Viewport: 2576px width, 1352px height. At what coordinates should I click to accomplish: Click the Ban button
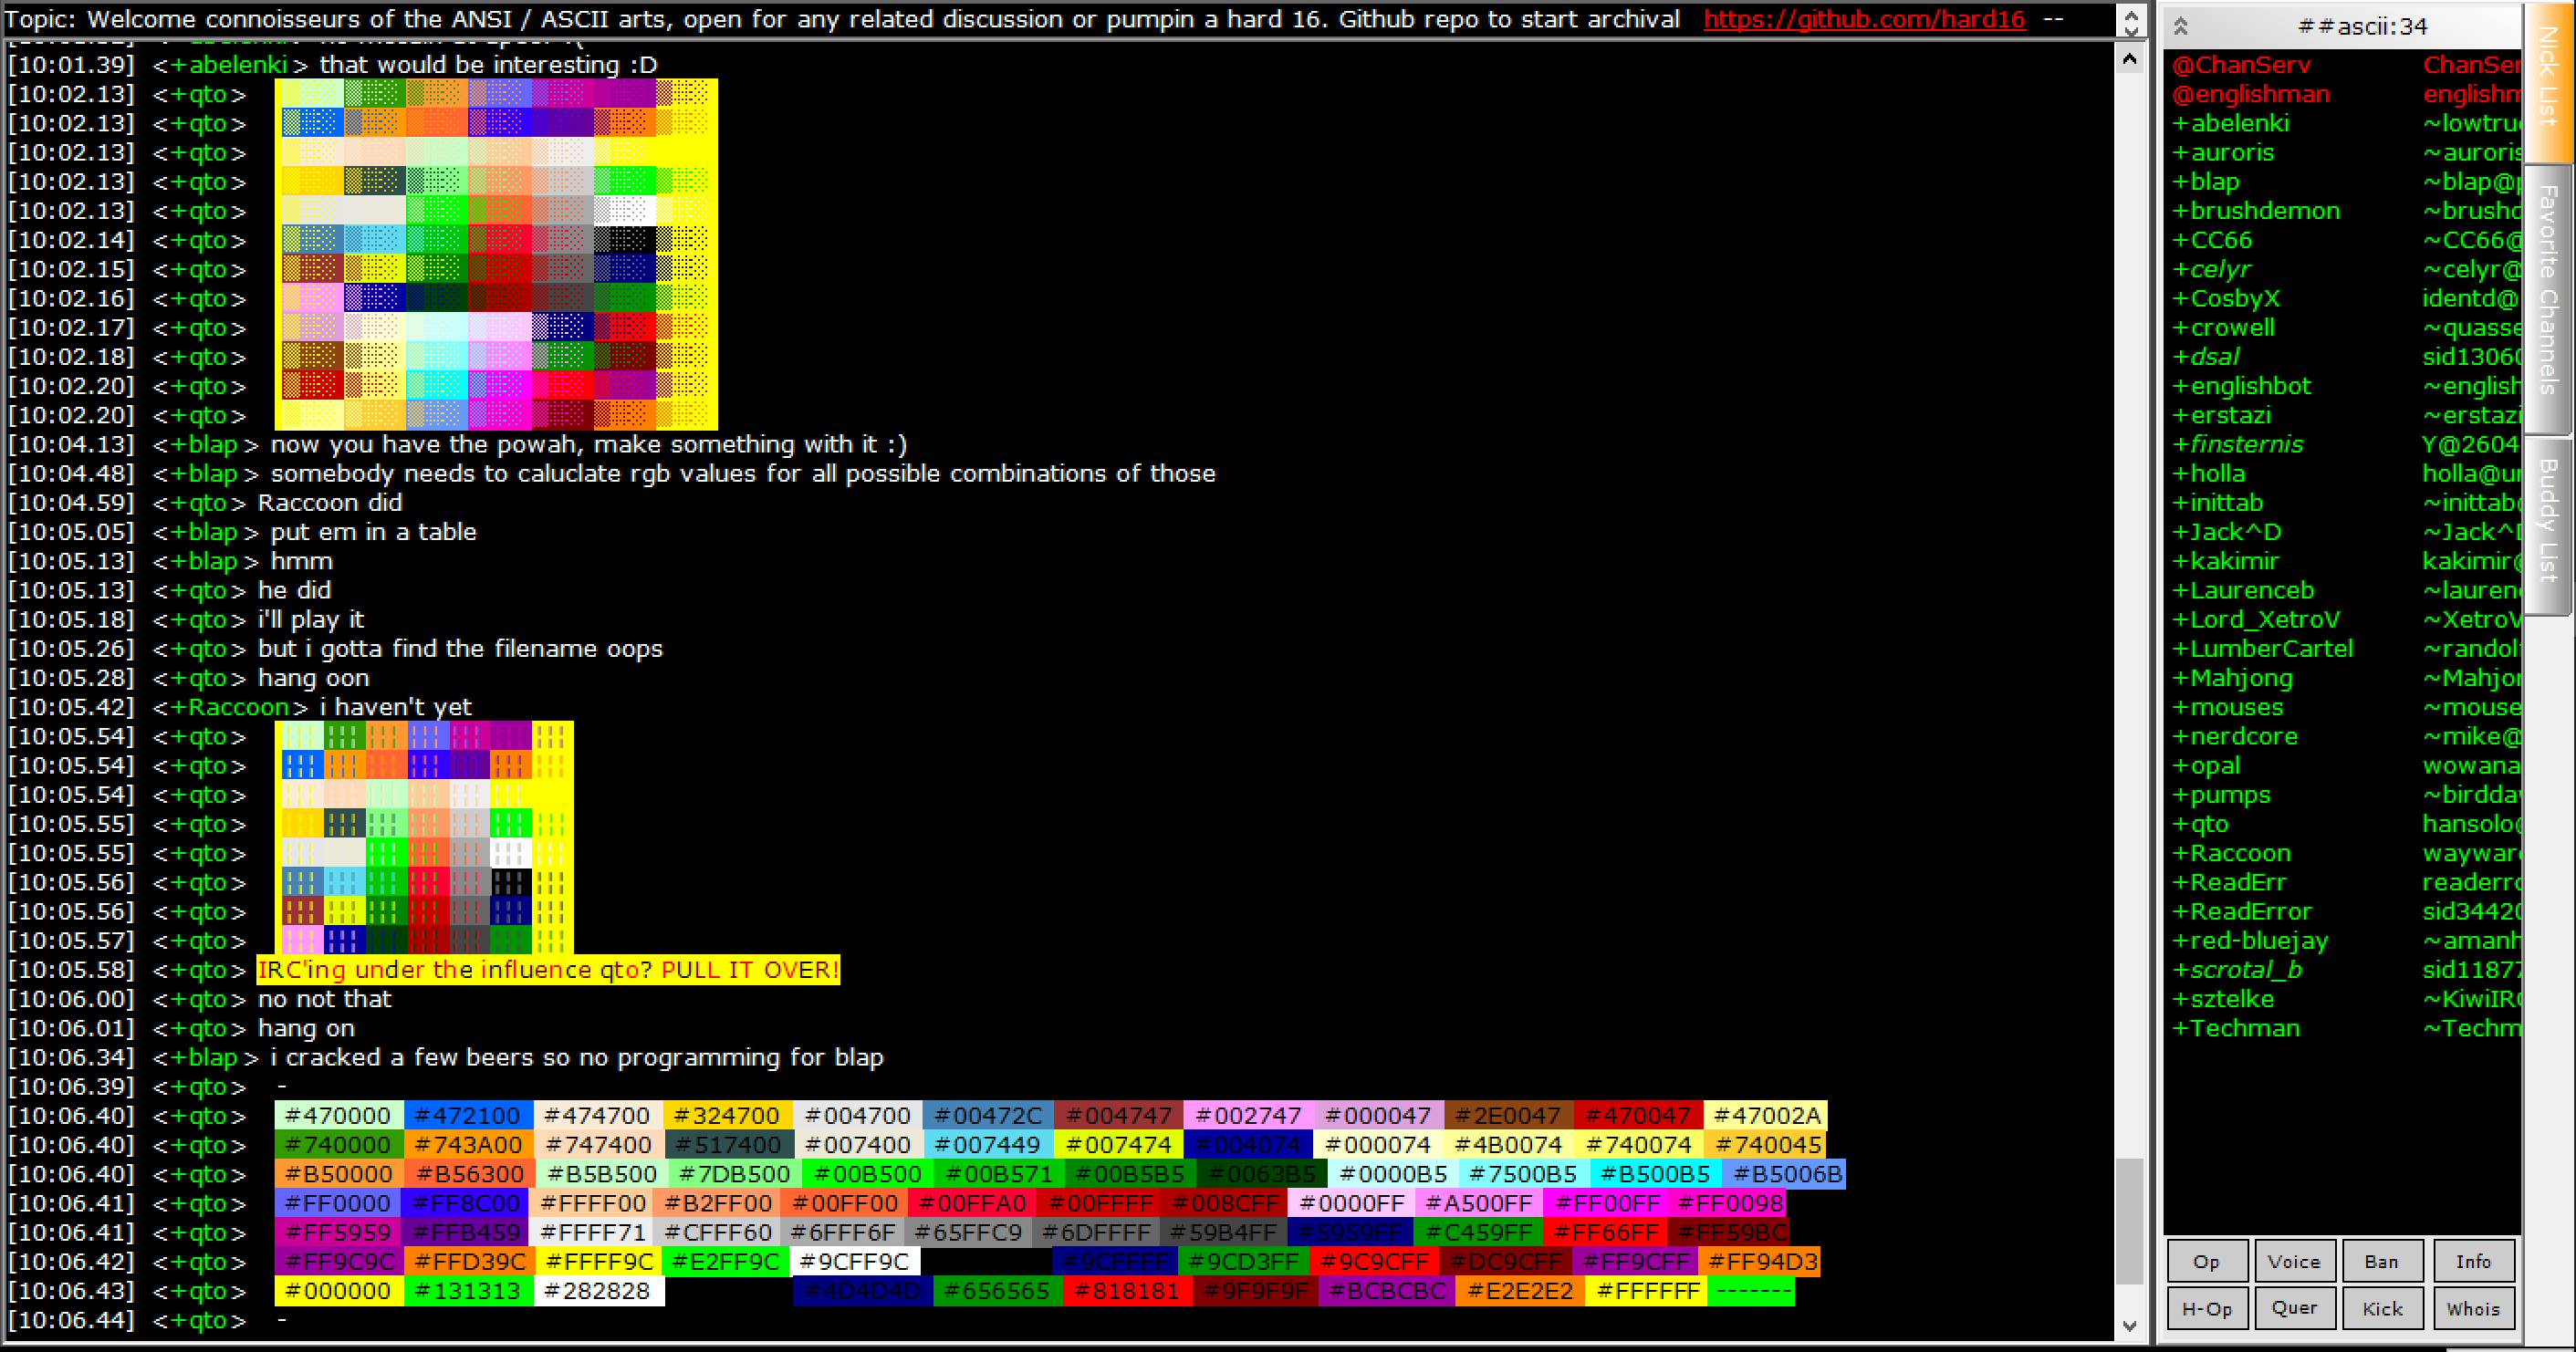(x=2382, y=1261)
